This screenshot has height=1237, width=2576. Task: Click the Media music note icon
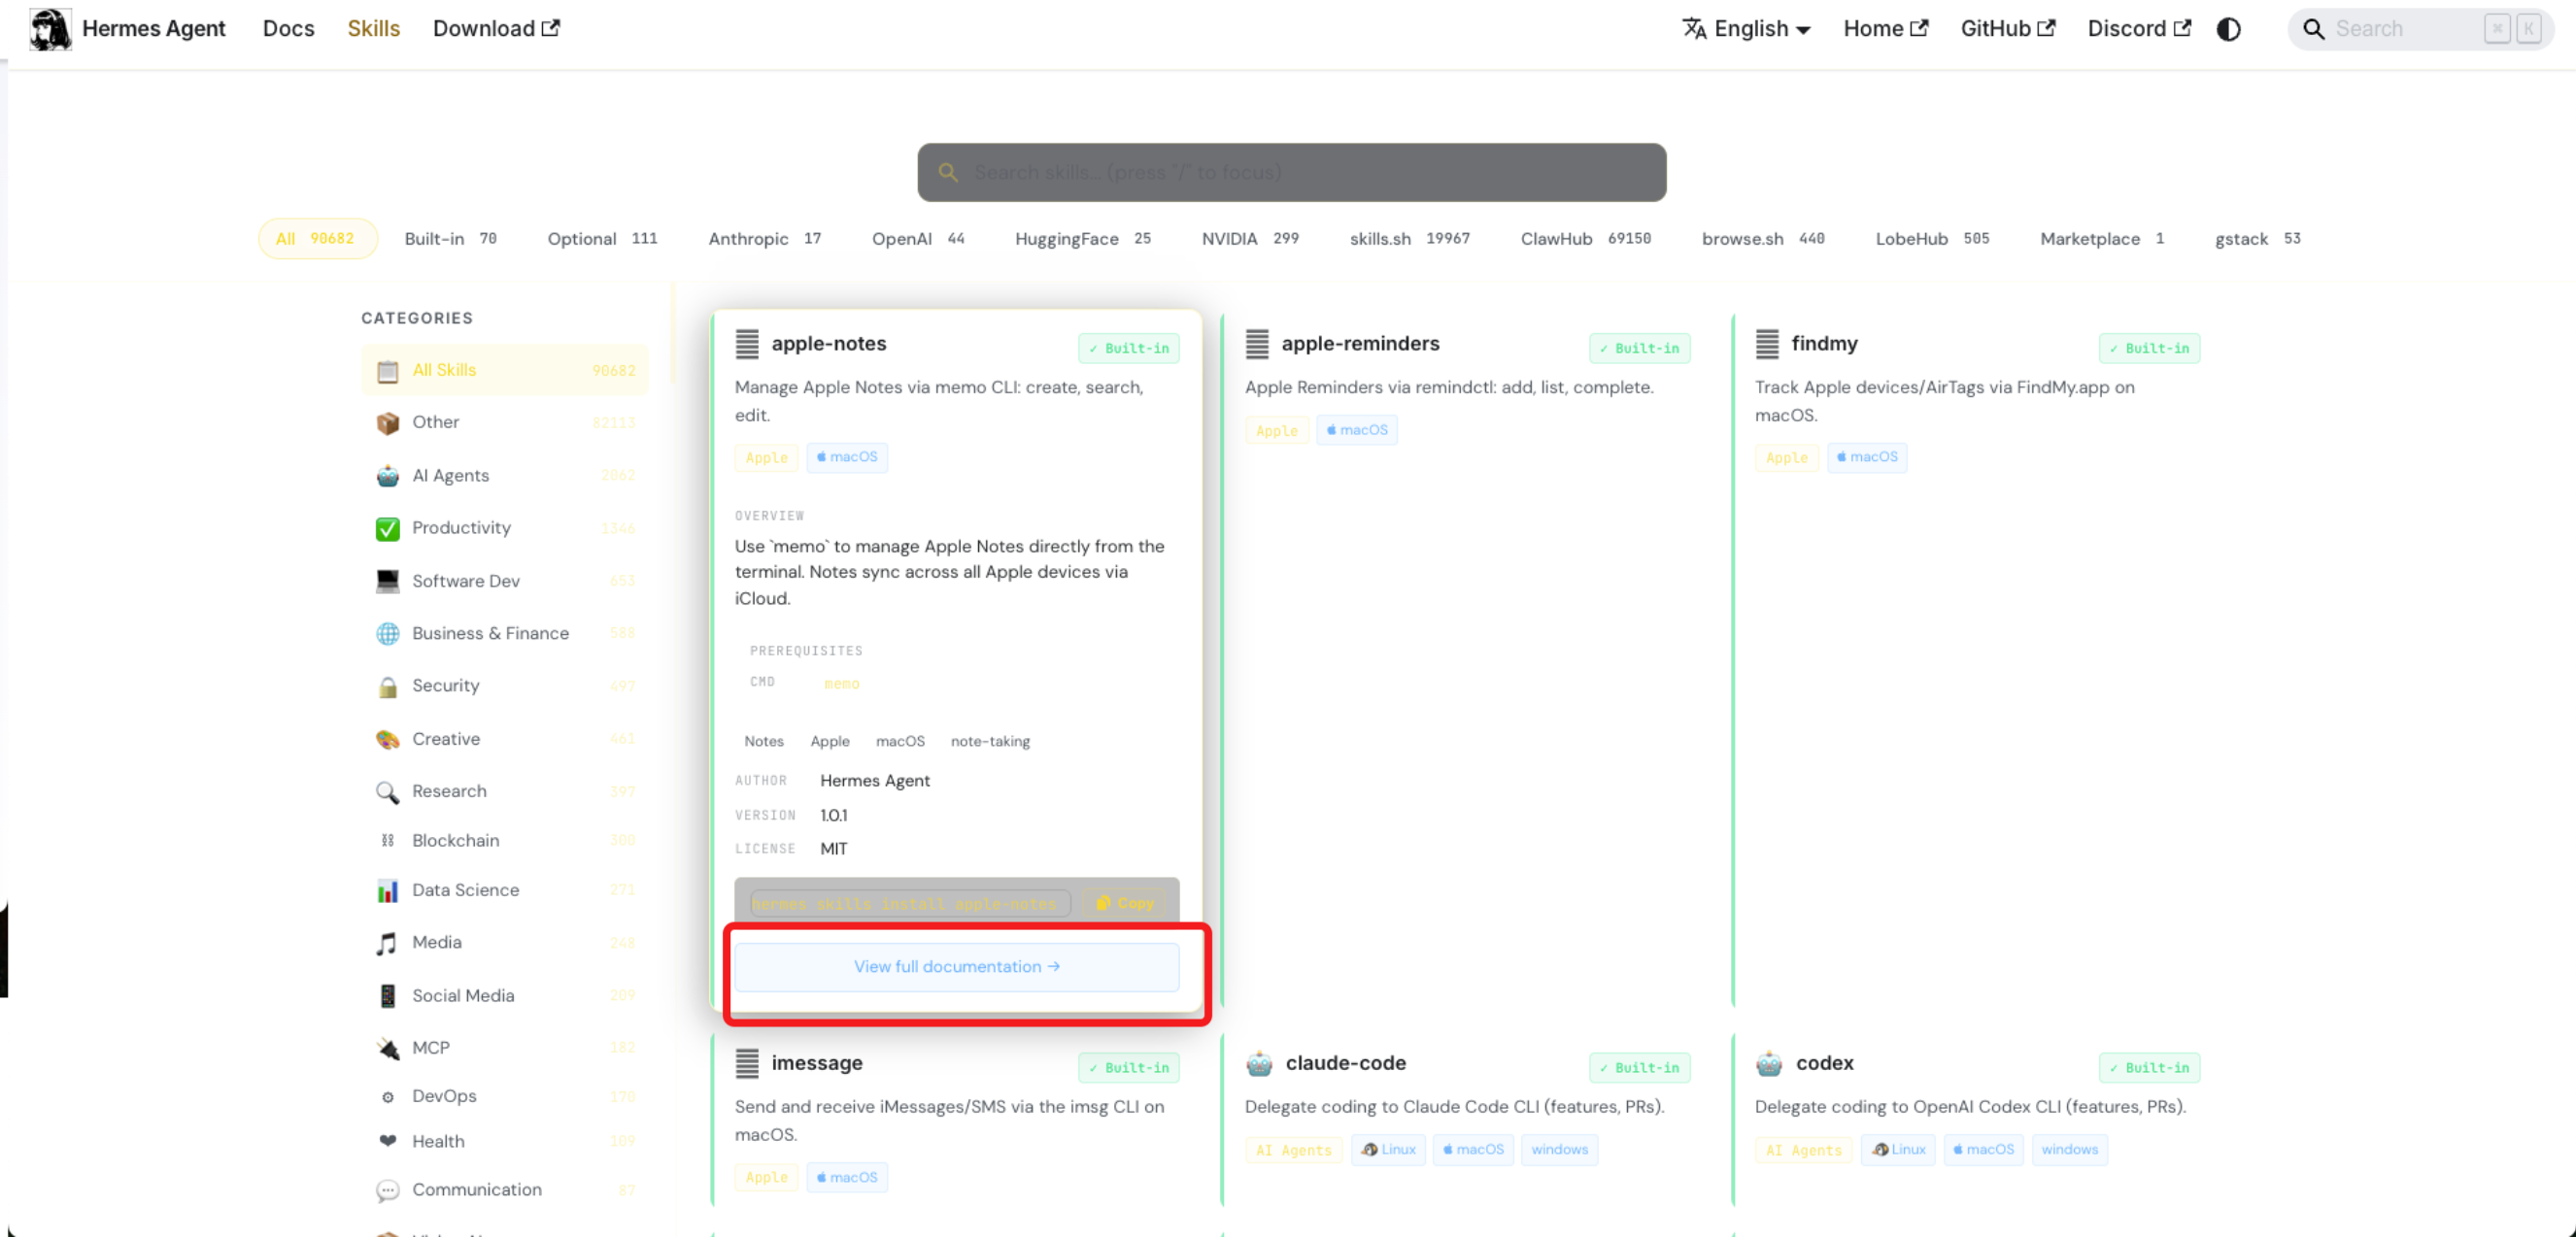pyautogui.click(x=387, y=943)
